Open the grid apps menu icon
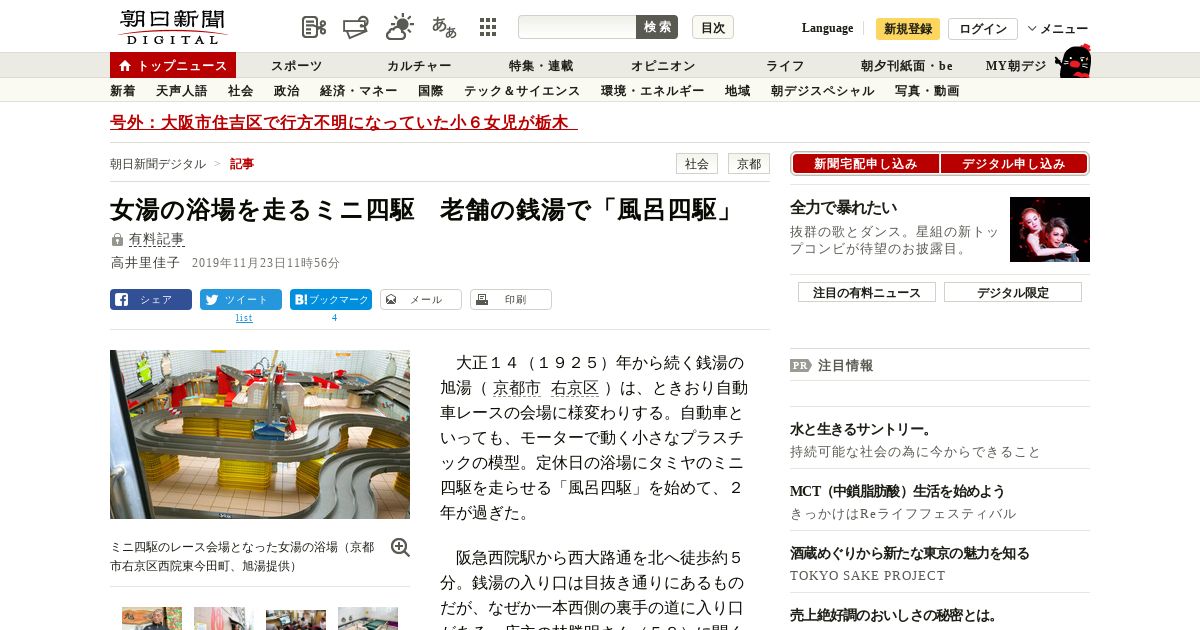The height and width of the screenshot is (630, 1200). tap(488, 27)
